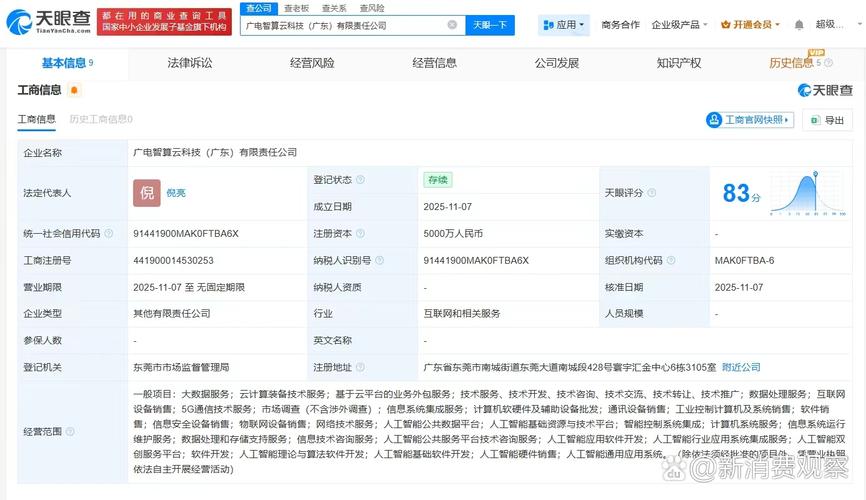The width and height of the screenshot is (866, 500).
Task: Click the VIP crown icon of 开通会员
Action: pyautogui.click(x=726, y=25)
